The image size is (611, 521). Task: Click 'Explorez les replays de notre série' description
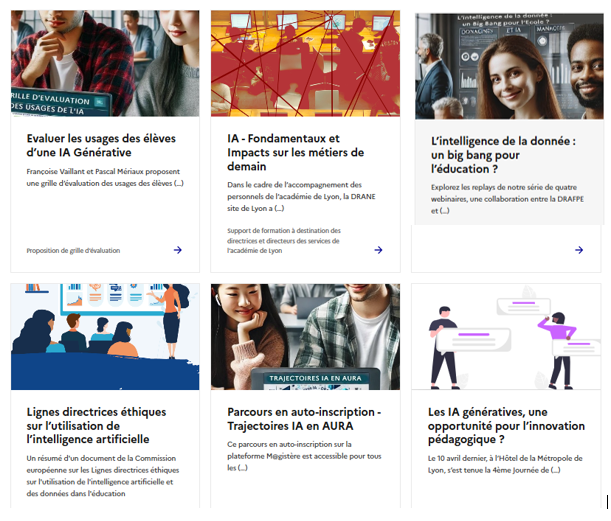tap(503, 198)
